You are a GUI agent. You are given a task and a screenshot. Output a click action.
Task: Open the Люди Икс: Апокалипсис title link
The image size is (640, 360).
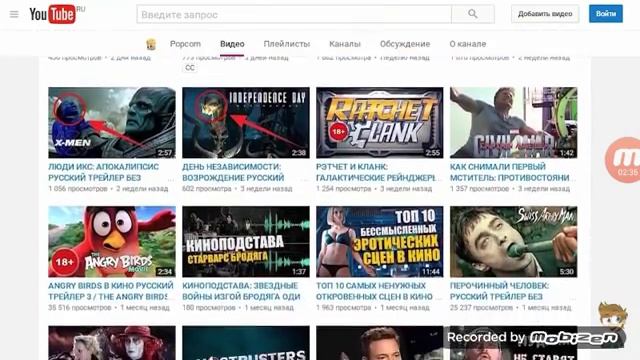104,172
